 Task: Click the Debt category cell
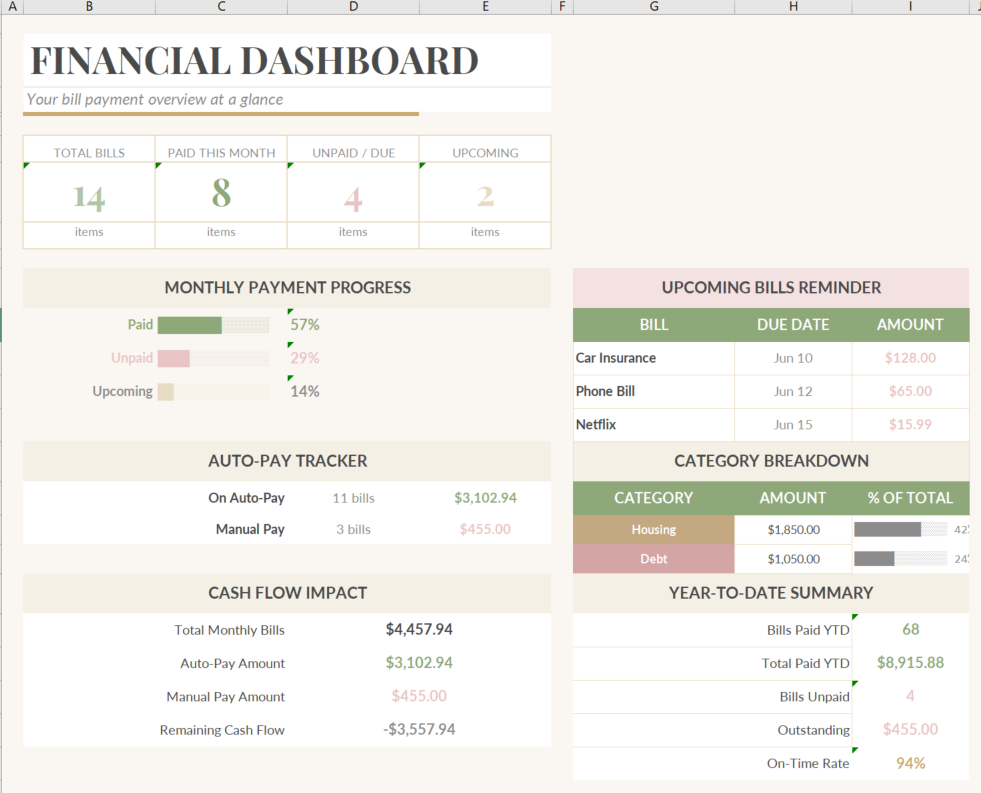click(x=654, y=559)
